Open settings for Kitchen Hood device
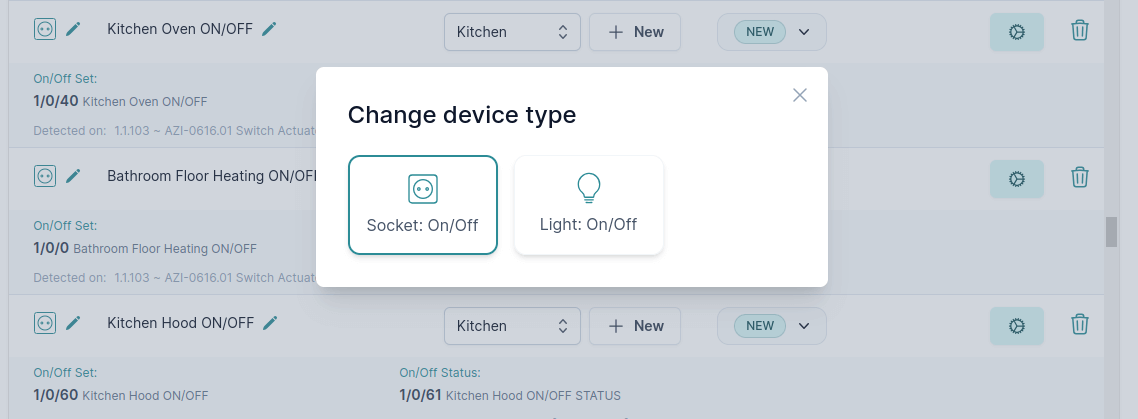This screenshot has width=1138, height=419. click(x=1016, y=326)
